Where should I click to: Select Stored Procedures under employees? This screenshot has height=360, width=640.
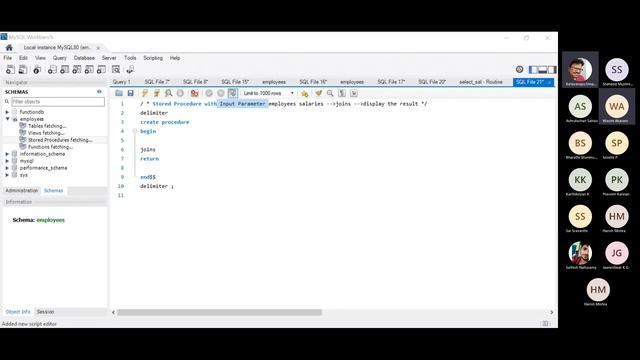60,140
